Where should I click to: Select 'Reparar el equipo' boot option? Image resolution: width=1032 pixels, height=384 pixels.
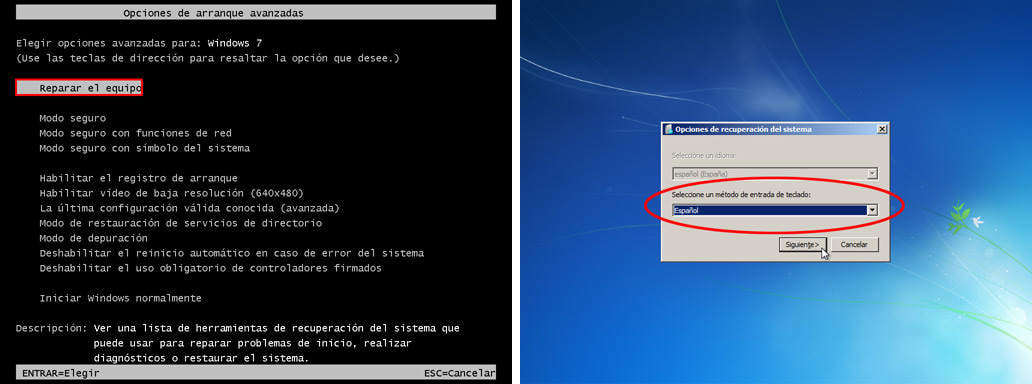[x=79, y=88]
